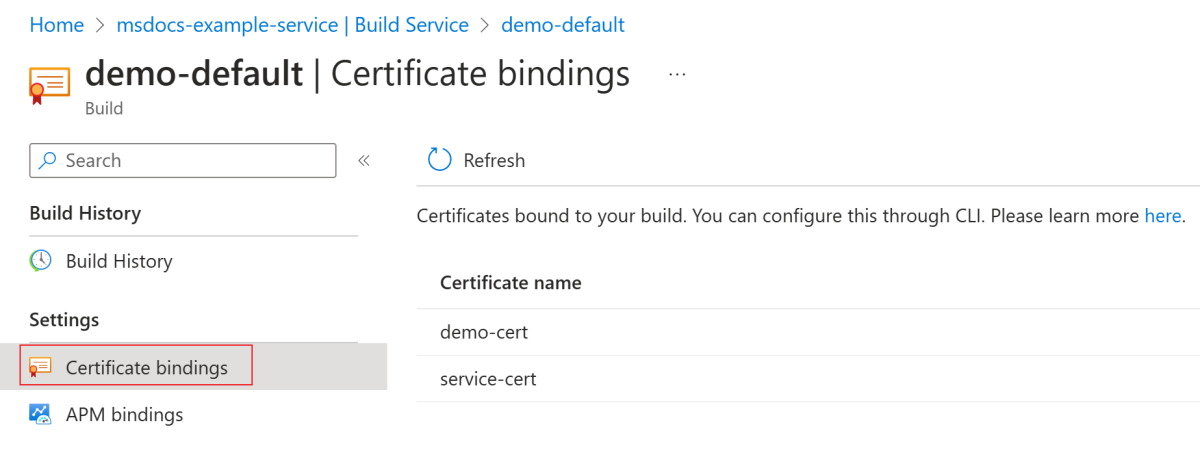1200x453 pixels.
Task: Click the Build History clock icon
Action: (x=41, y=261)
